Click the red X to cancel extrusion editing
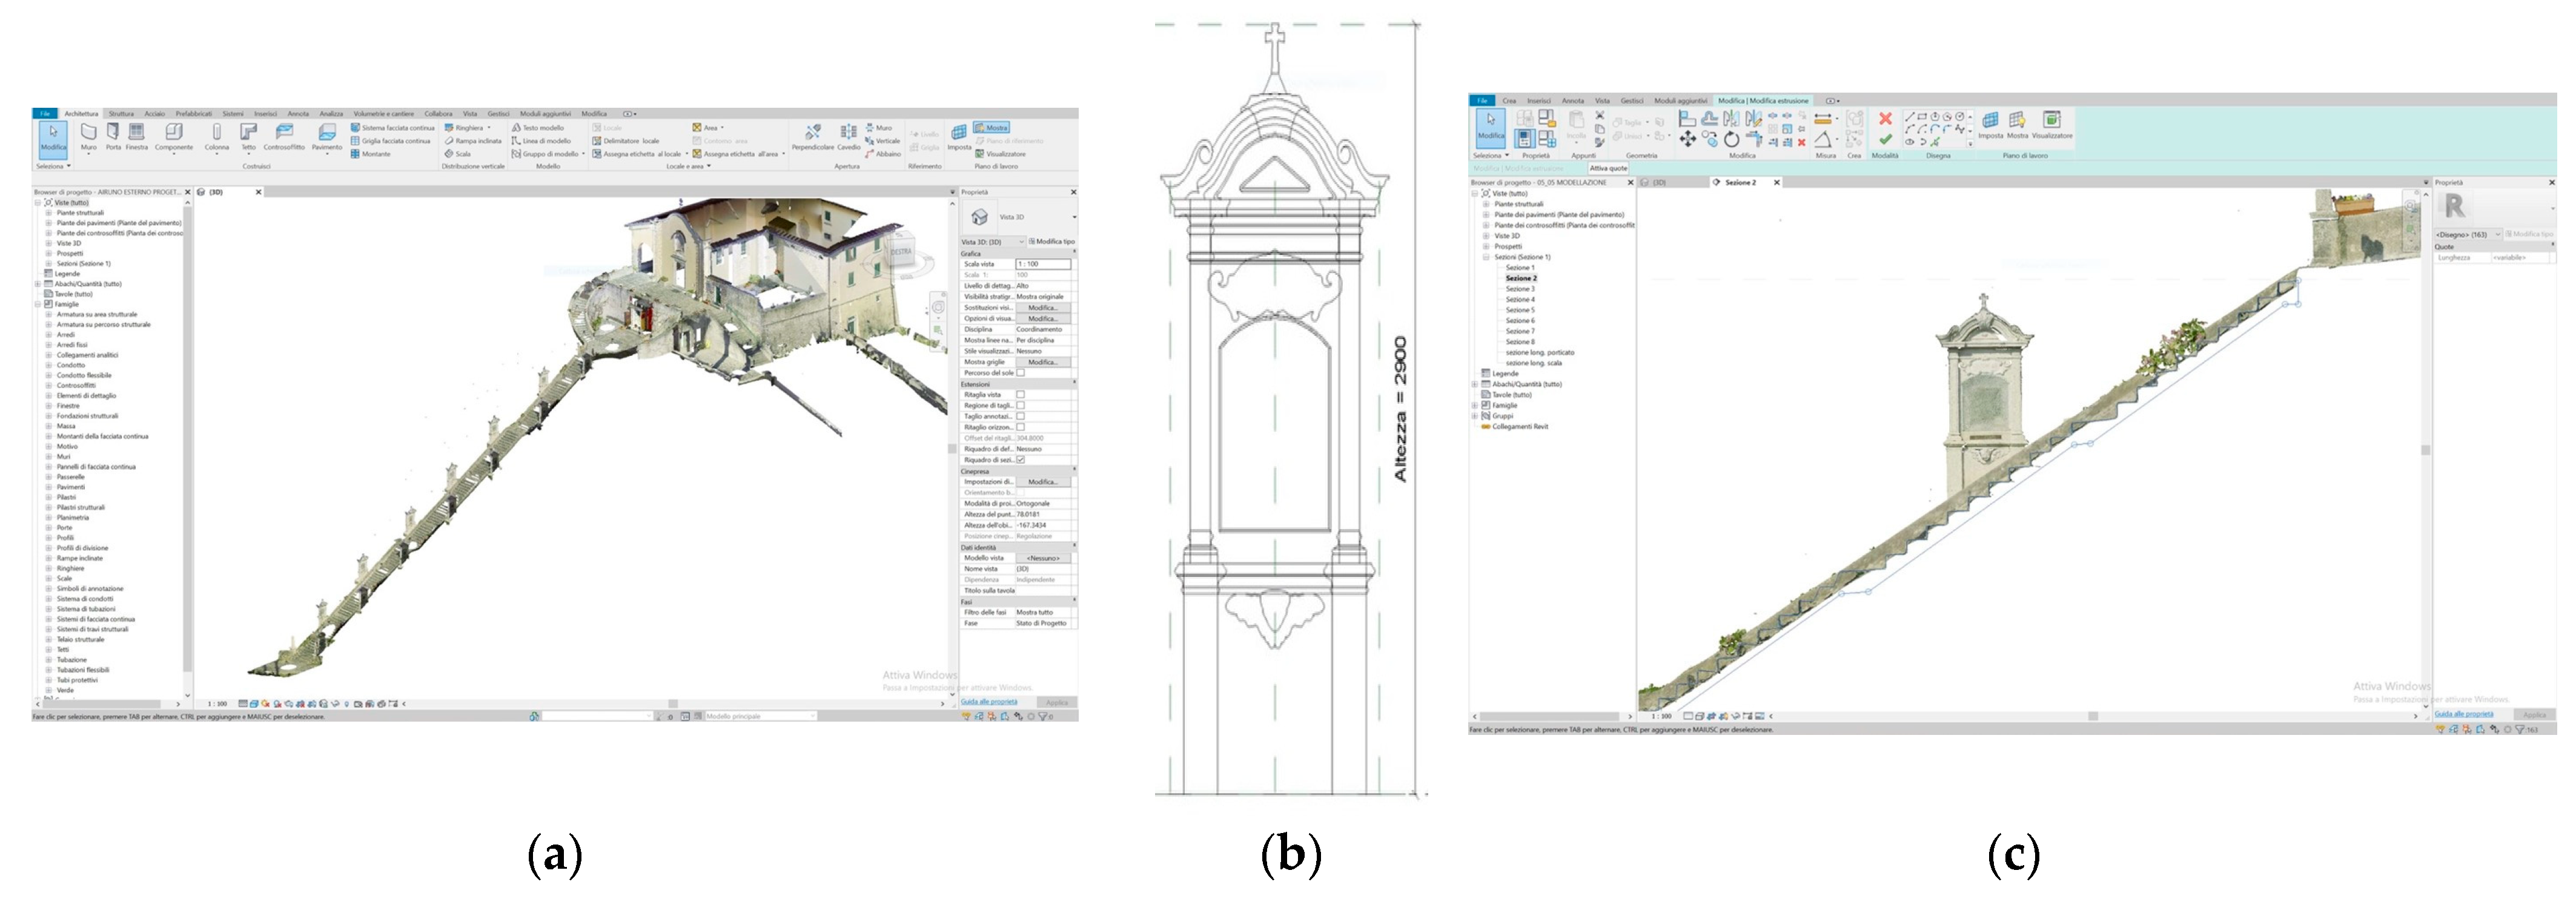Viewport: 2576px width, 899px height. (1887, 119)
